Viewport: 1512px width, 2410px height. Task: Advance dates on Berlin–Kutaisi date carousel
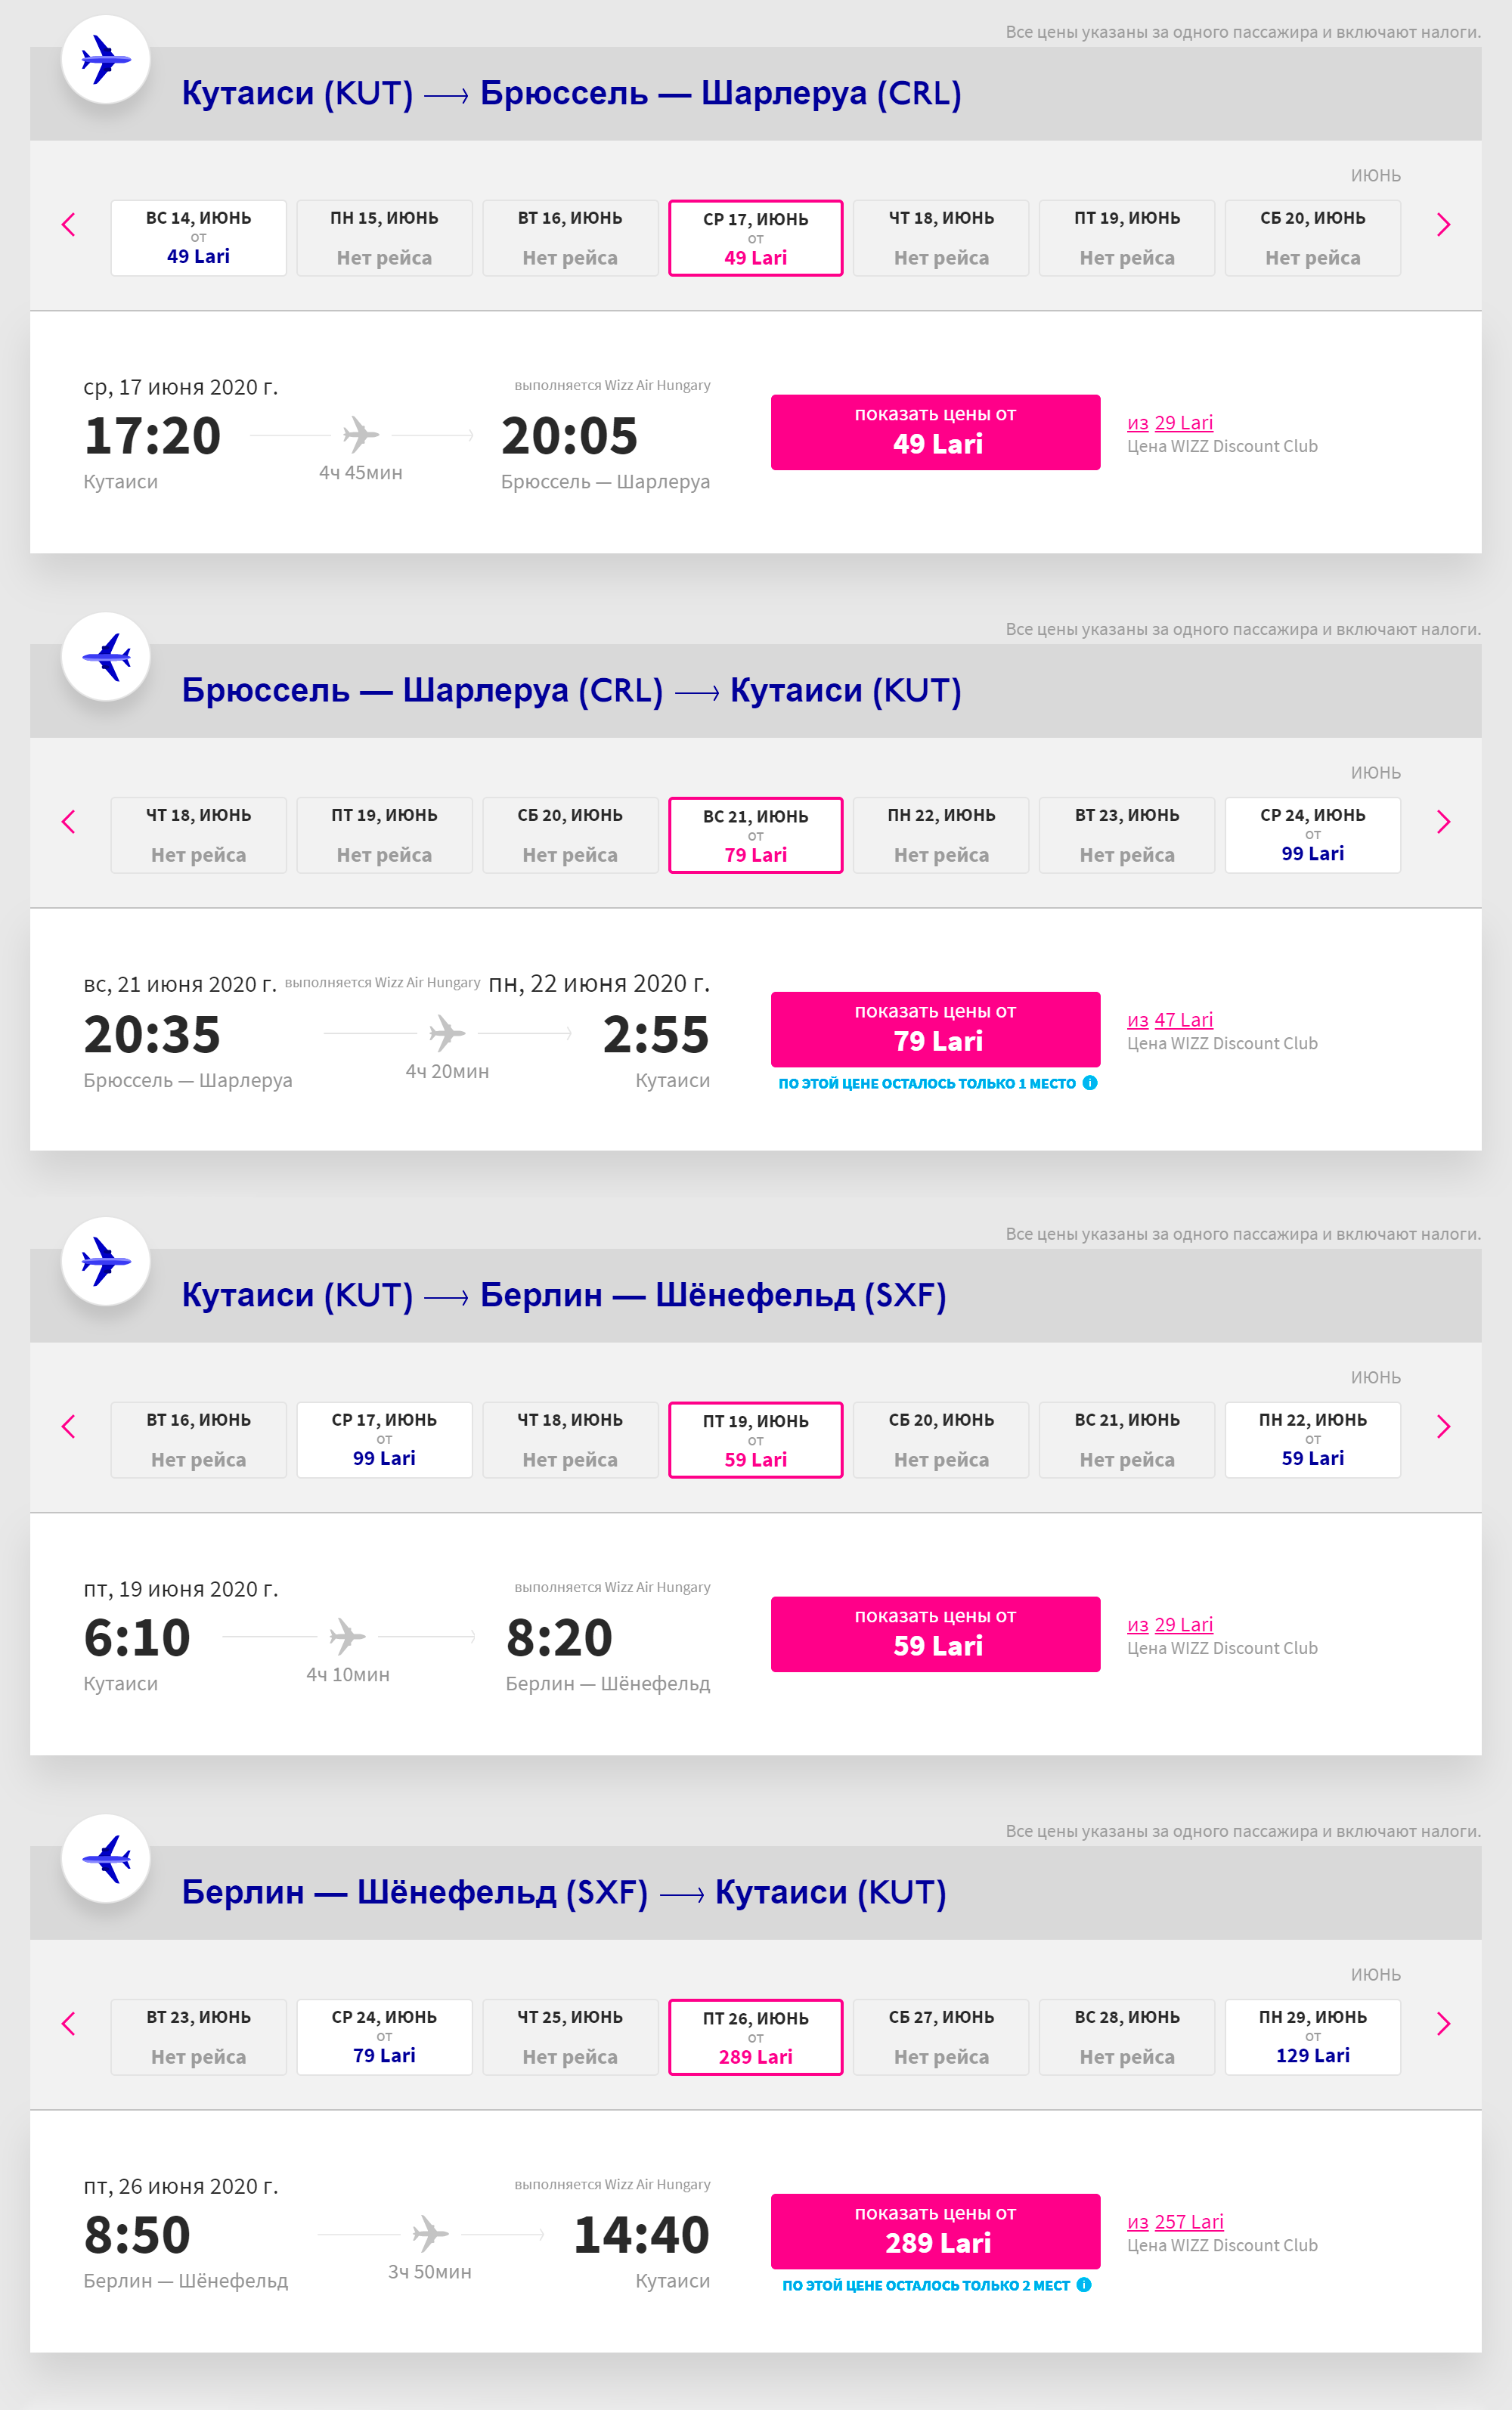coord(1443,2024)
